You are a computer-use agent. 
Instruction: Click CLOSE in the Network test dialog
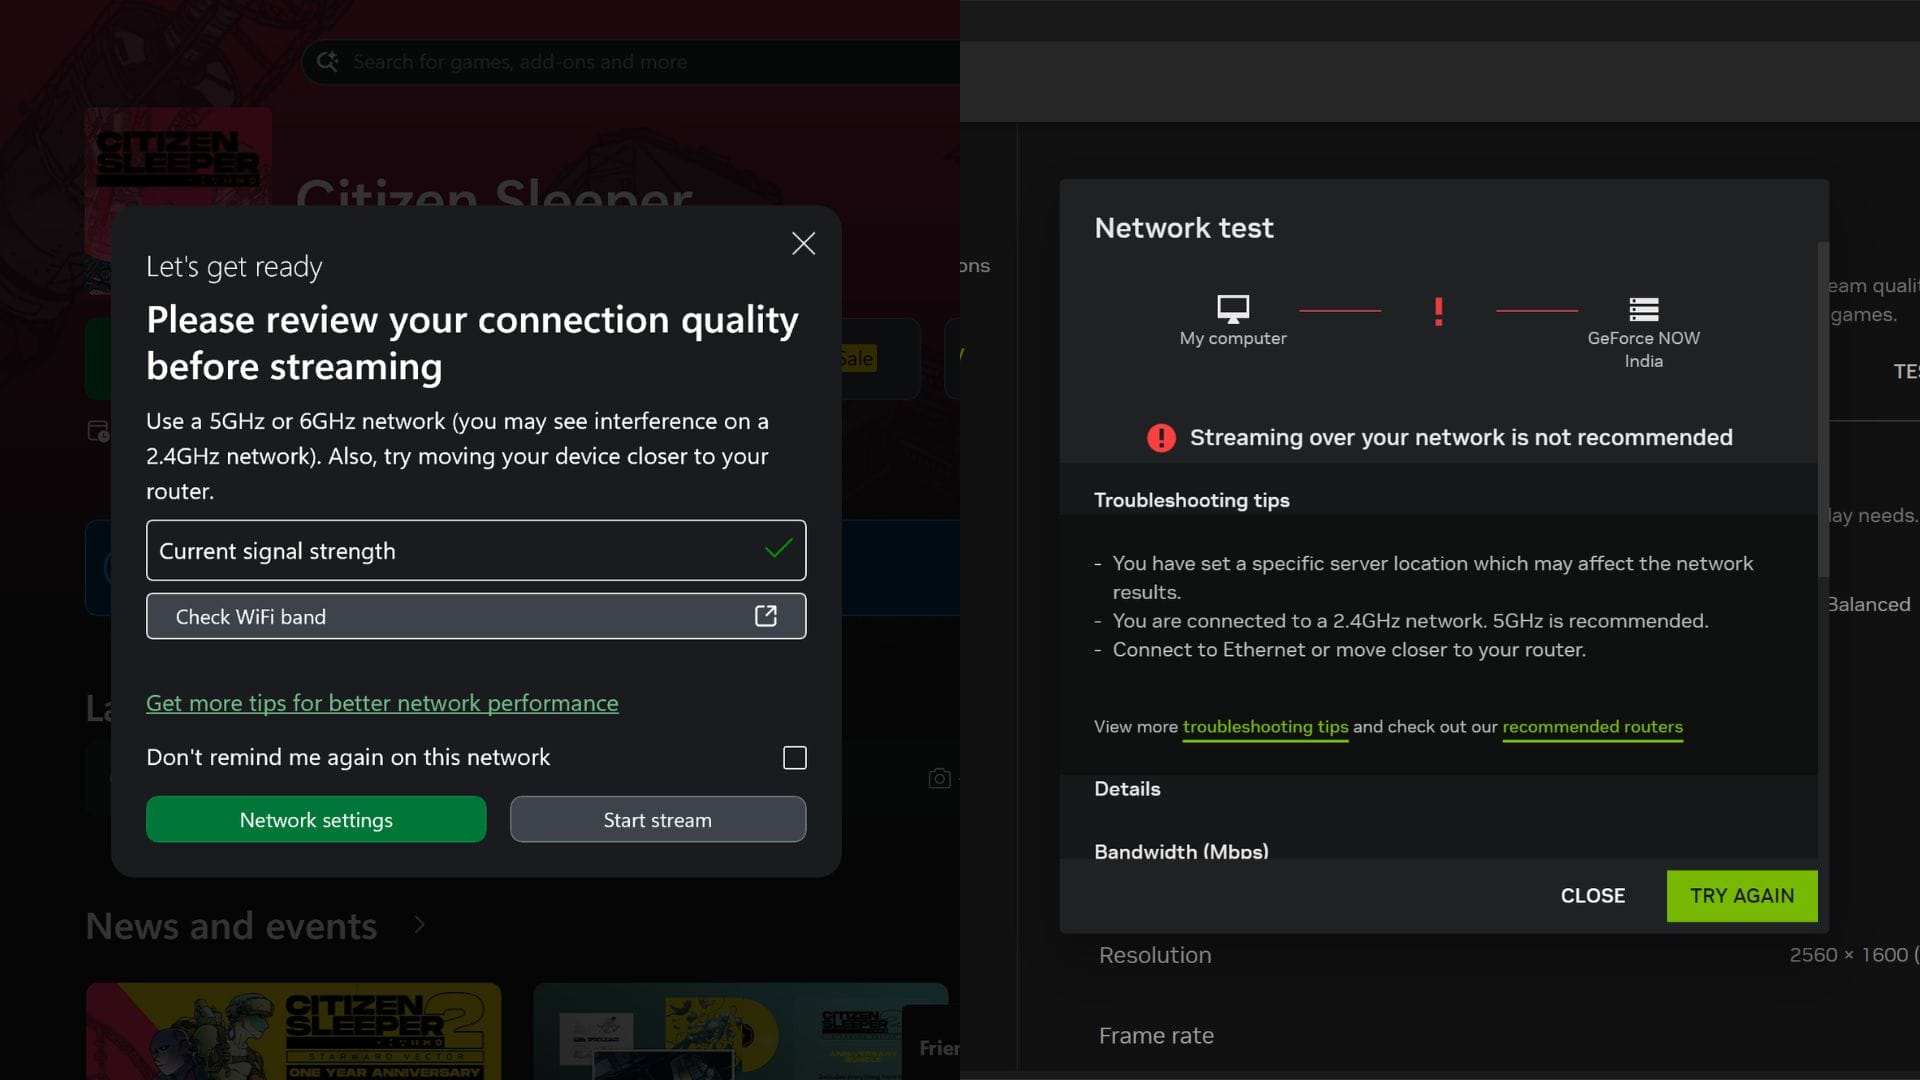[x=1592, y=895]
